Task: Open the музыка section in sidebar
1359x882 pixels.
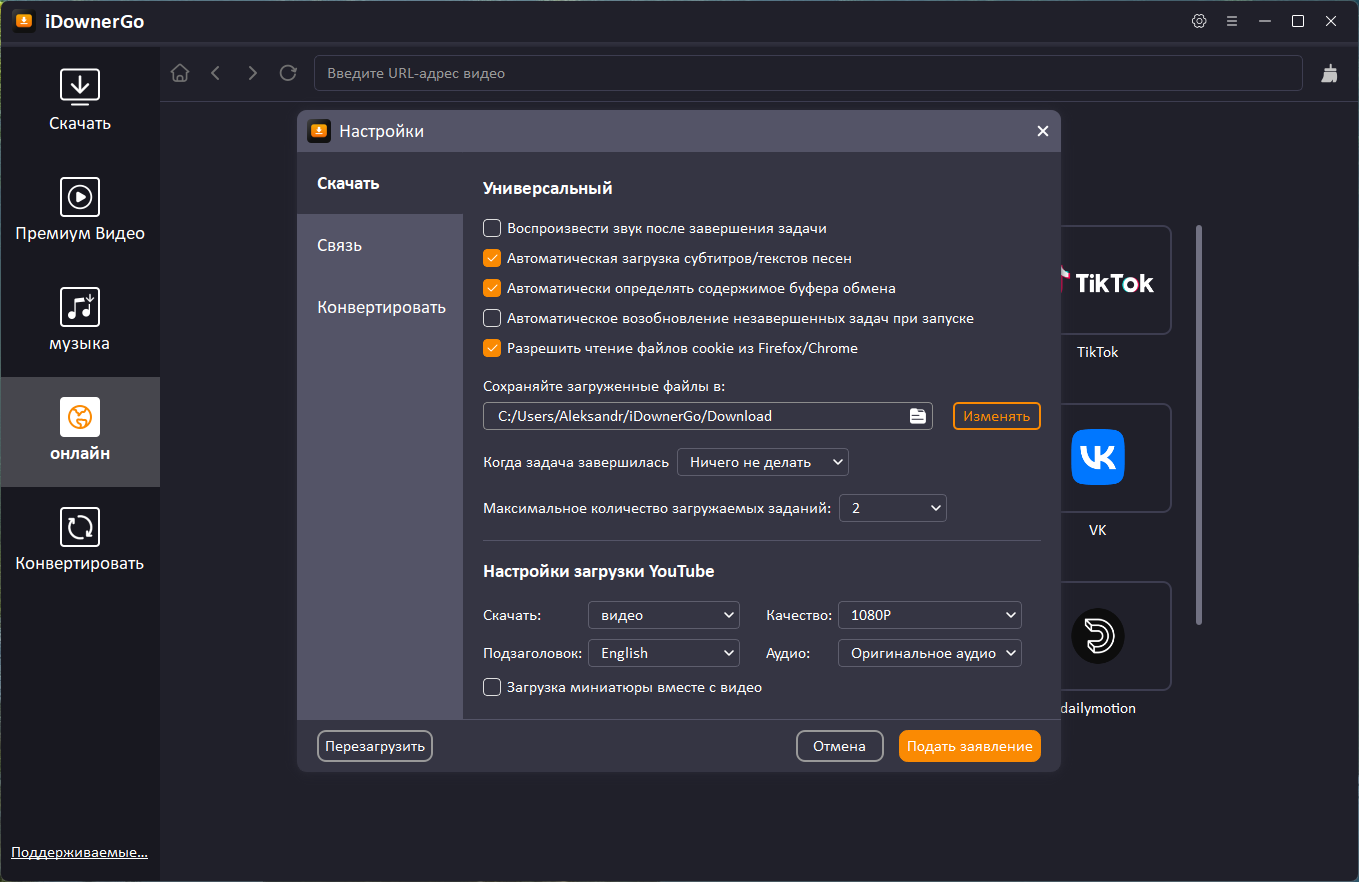Action: point(80,320)
